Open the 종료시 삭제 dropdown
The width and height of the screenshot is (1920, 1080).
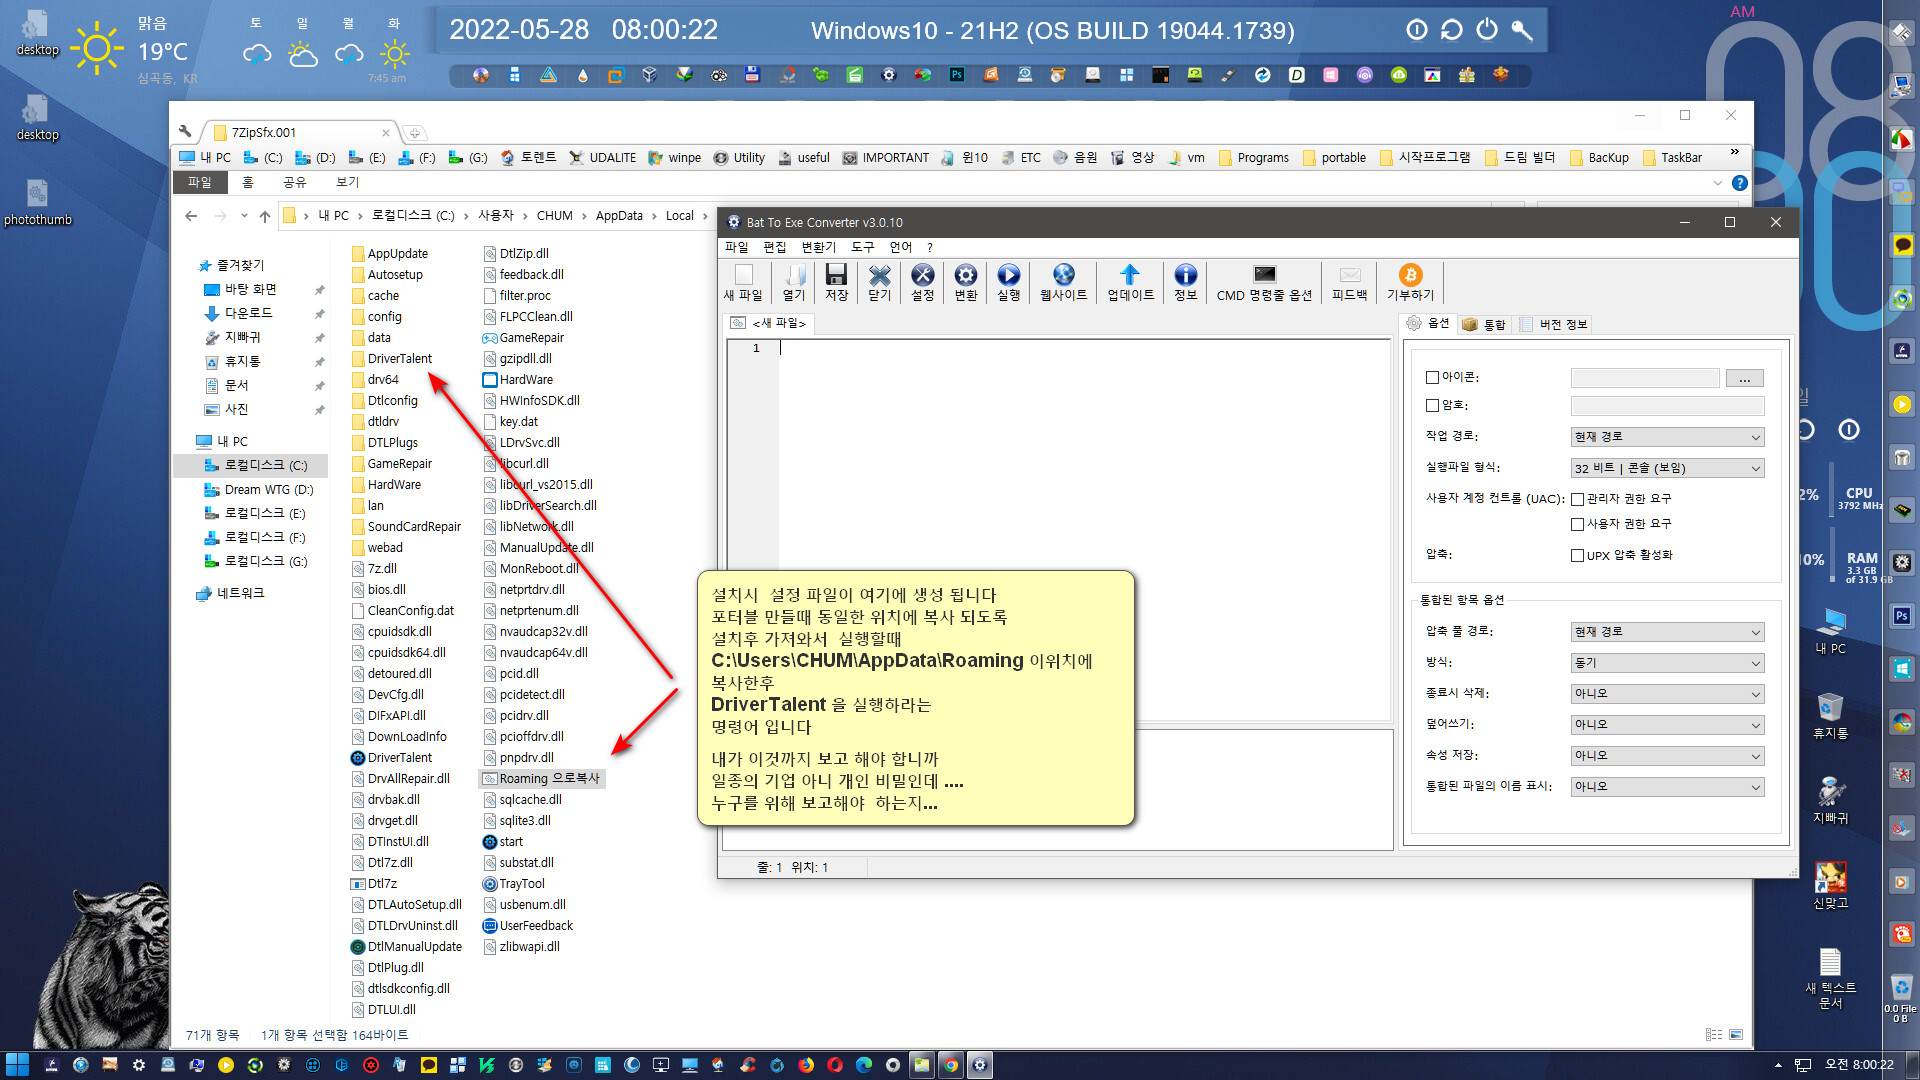[1667, 694]
